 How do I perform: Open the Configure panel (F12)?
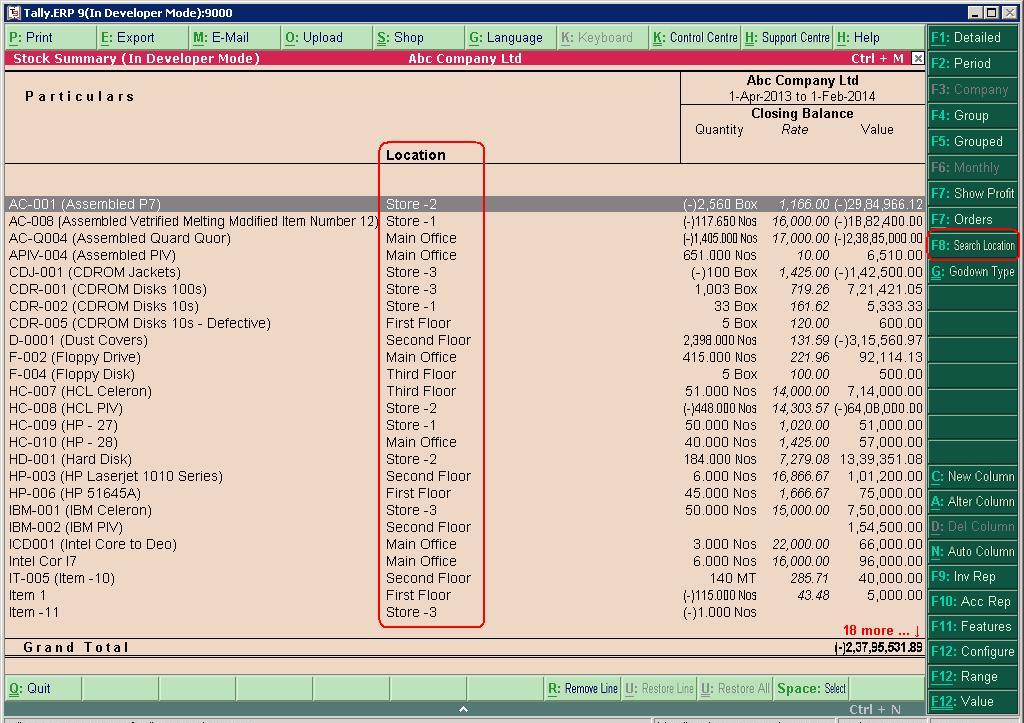(x=972, y=651)
